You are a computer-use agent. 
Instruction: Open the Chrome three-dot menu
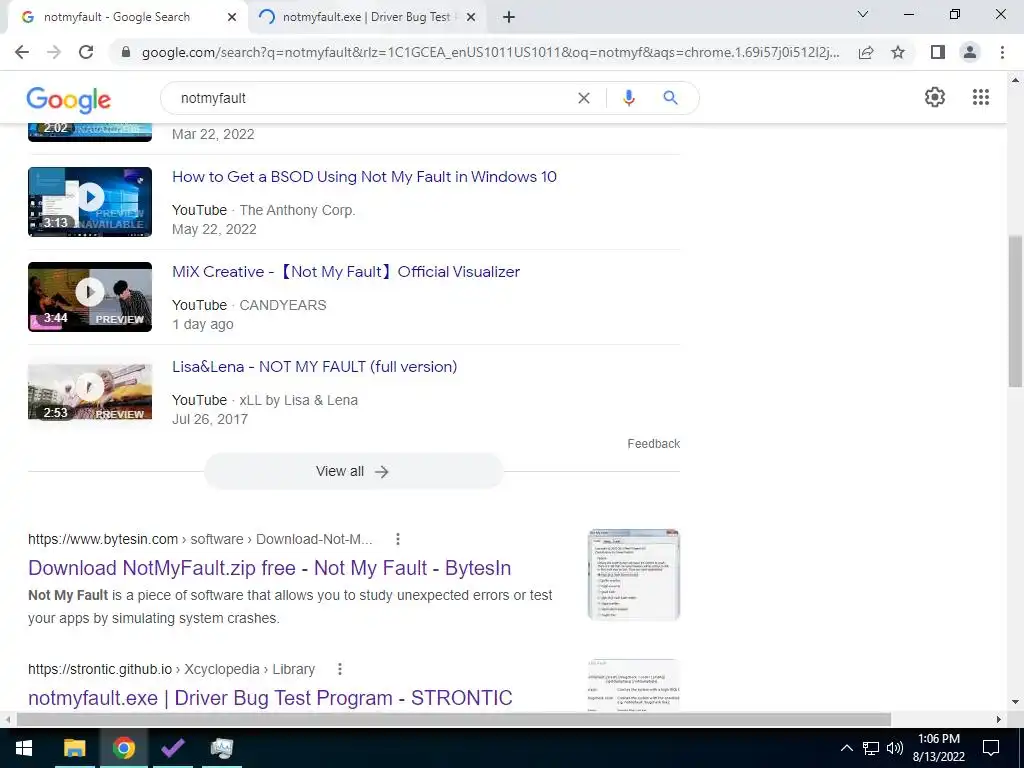pyautogui.click(x=1002, y=52)
